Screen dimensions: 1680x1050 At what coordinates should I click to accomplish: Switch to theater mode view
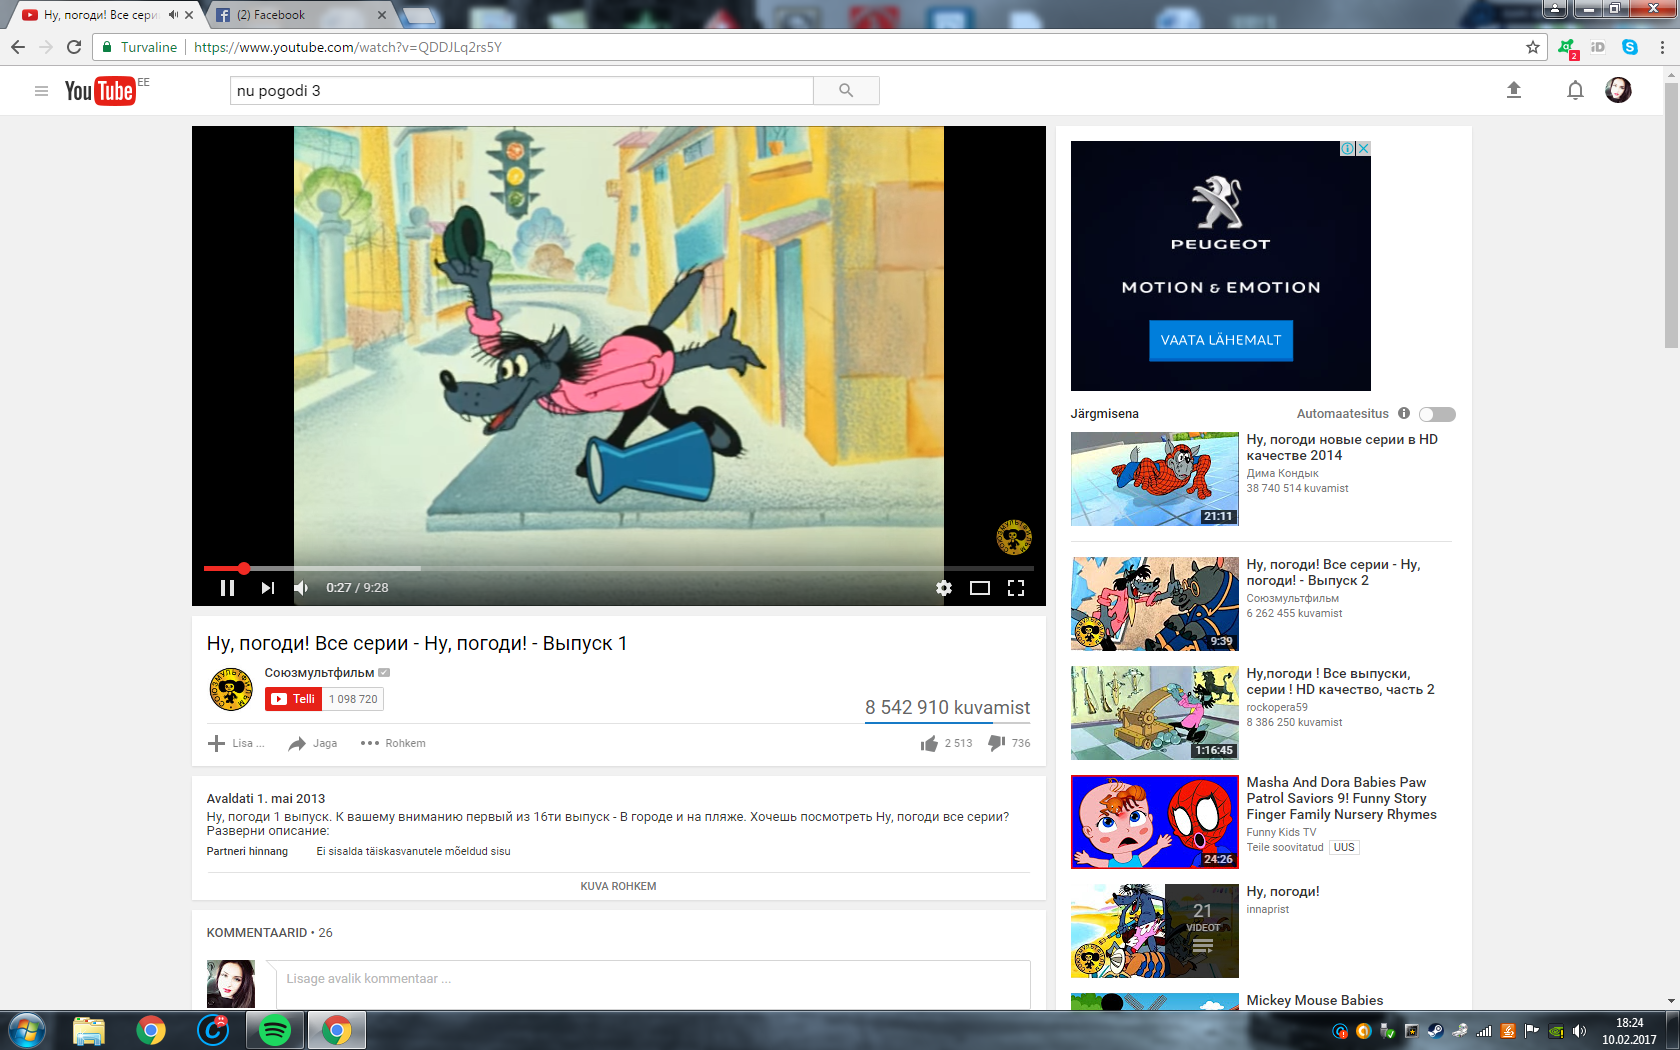980,588
